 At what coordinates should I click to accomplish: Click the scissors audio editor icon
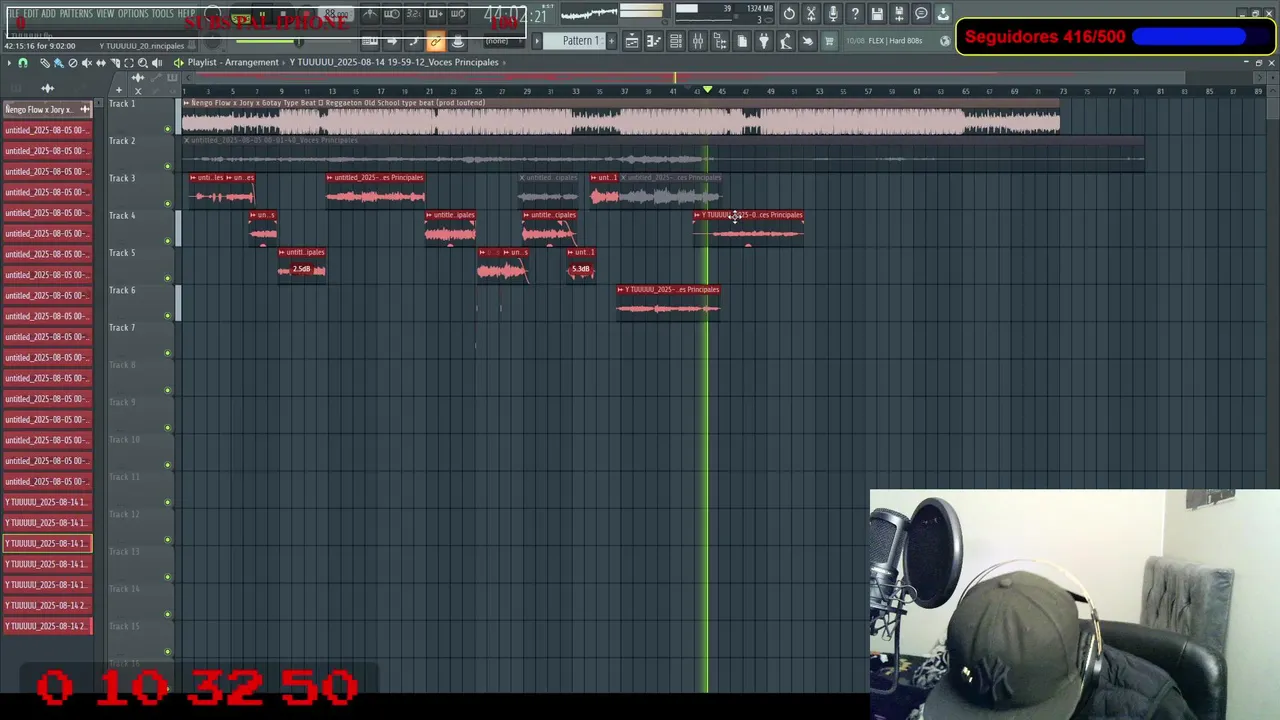point(811,13)
